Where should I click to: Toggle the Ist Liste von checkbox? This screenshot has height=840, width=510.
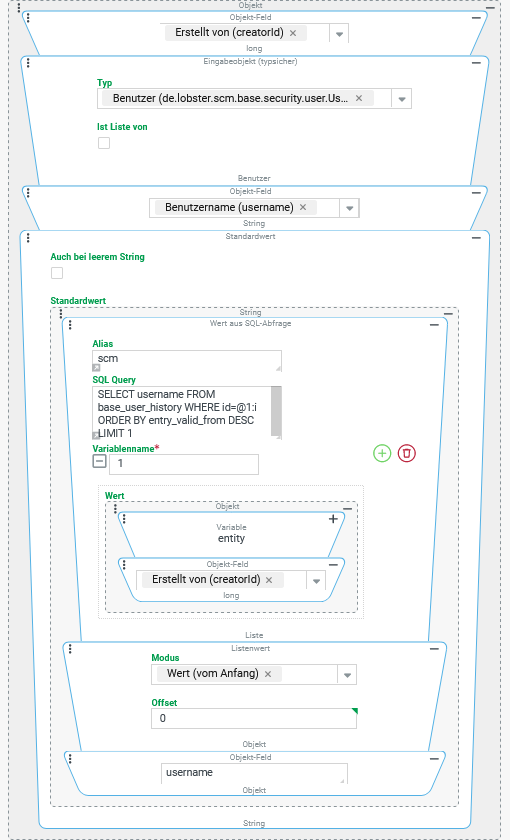104,143
